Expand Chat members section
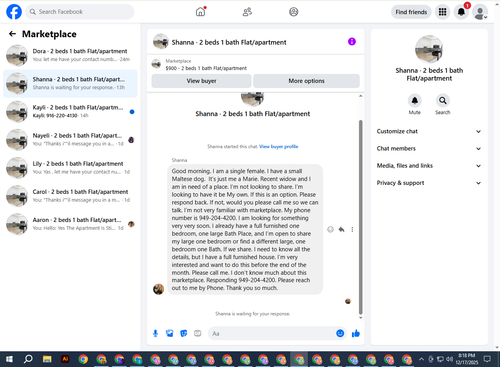Screen dimensions: 500x367 click(x=429, y=149)
